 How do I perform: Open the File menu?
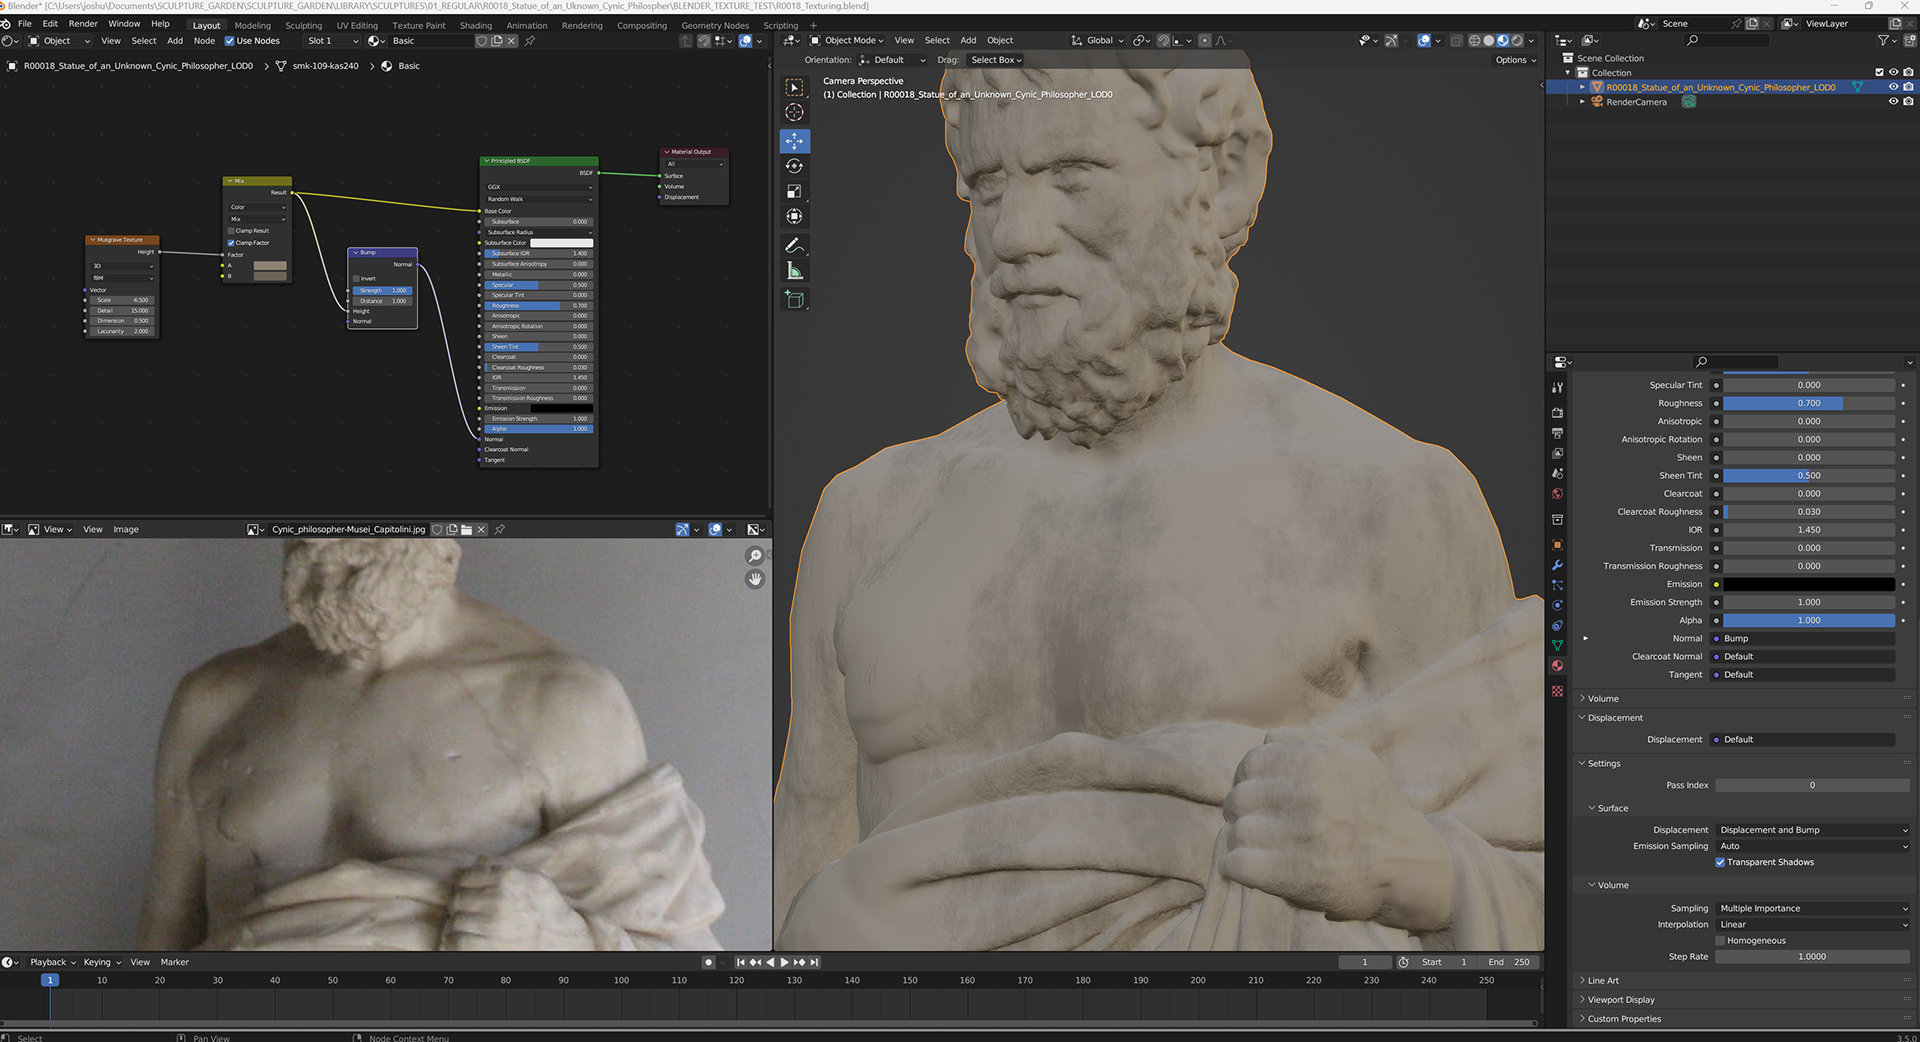point(25,24)
